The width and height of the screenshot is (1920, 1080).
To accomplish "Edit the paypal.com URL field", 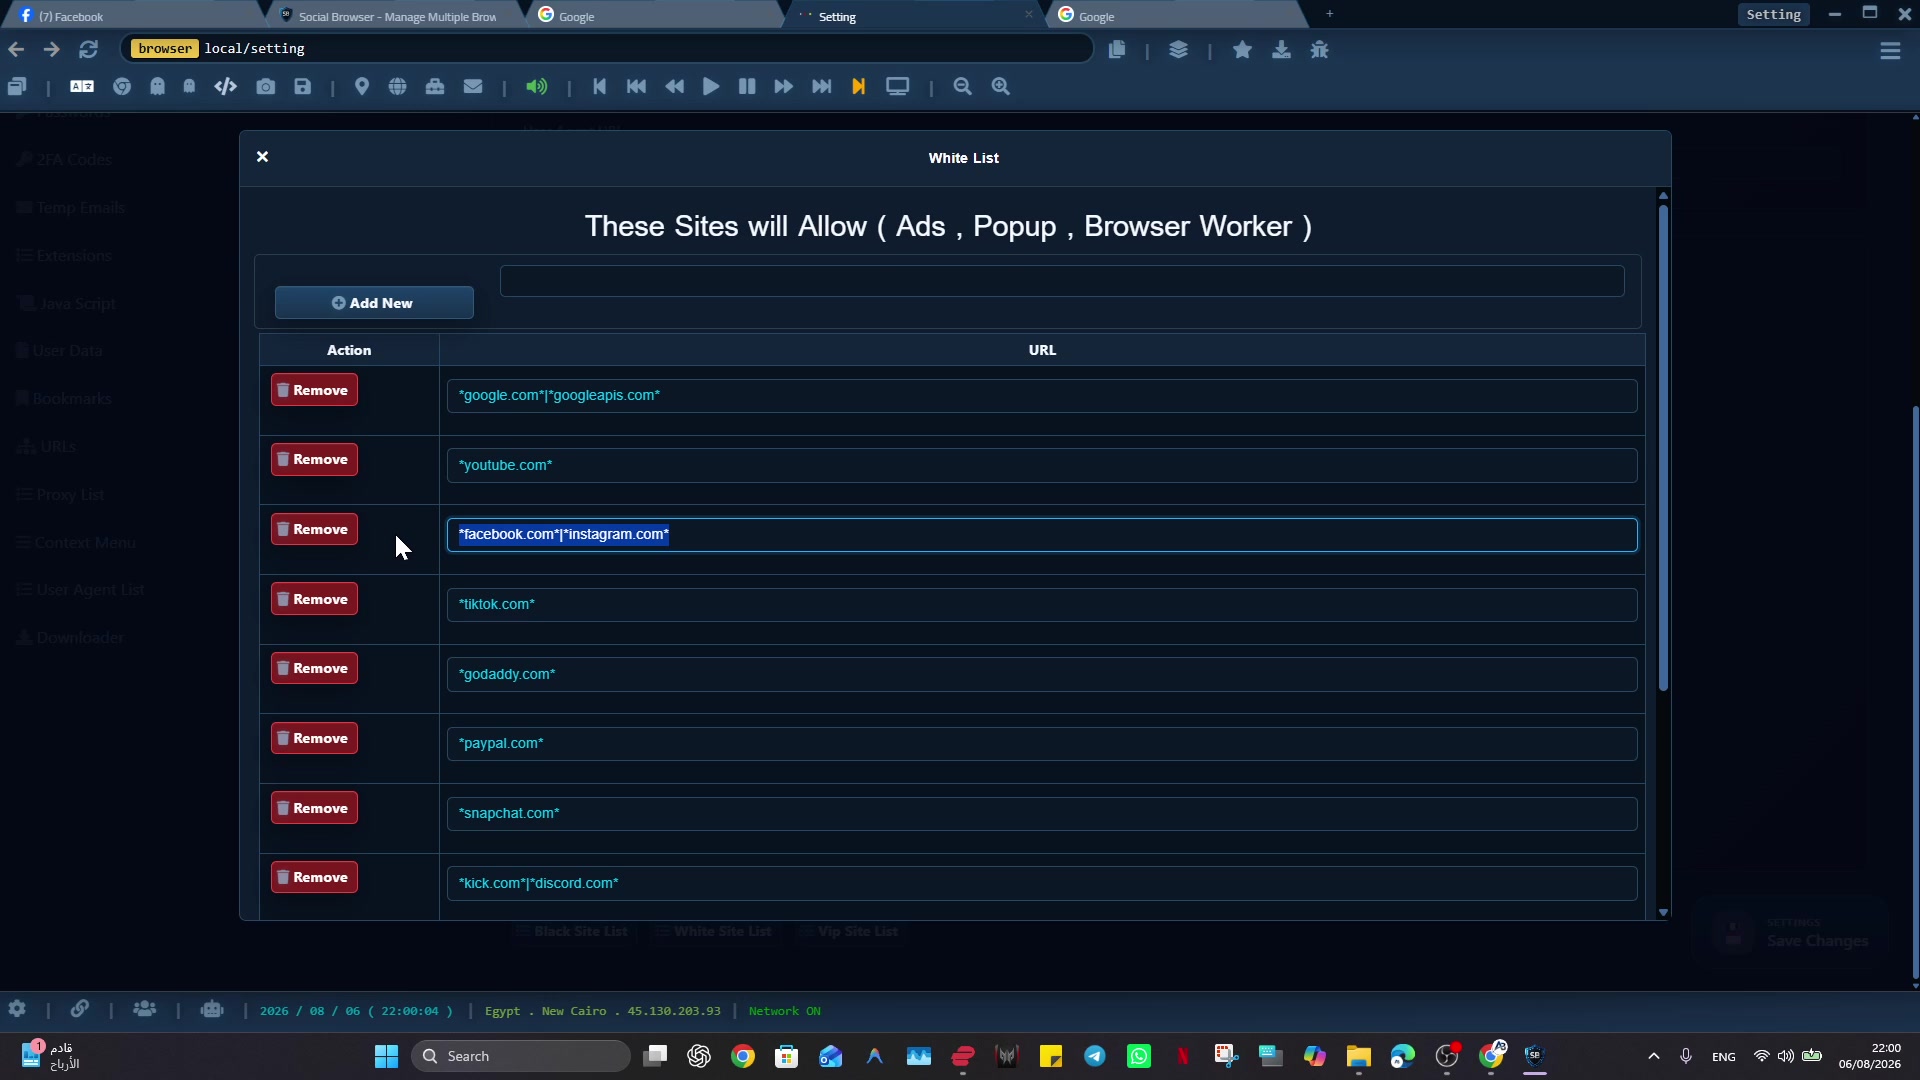I will coord(1042,744).
